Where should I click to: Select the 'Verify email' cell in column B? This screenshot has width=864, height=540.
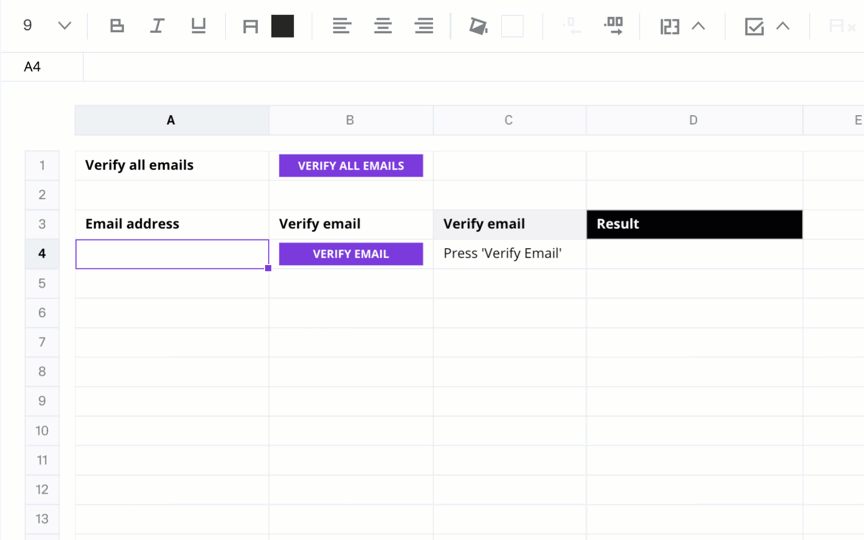(x=351, y=224)
